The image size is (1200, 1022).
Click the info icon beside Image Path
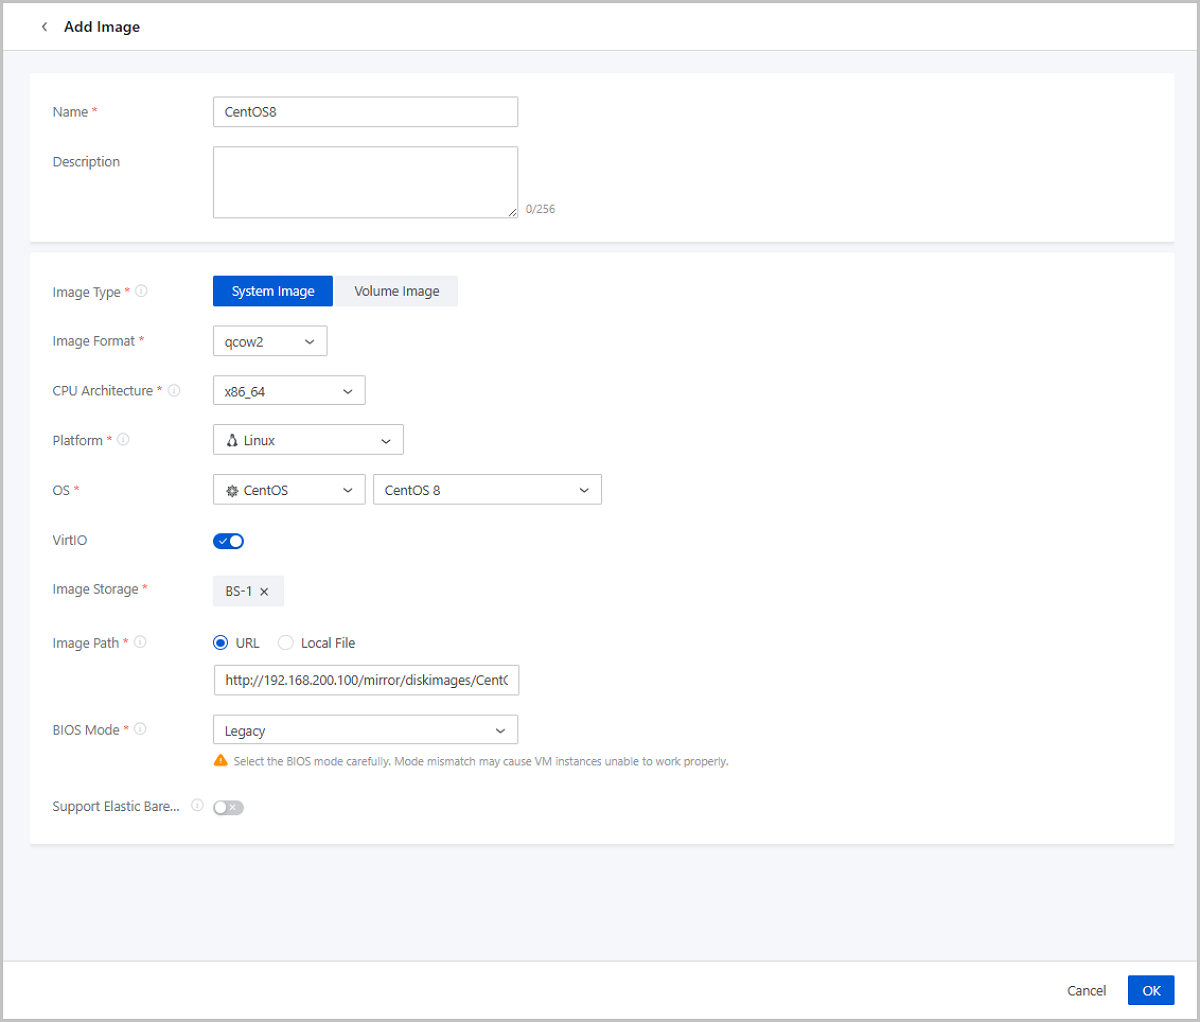[x=140, y=642]
